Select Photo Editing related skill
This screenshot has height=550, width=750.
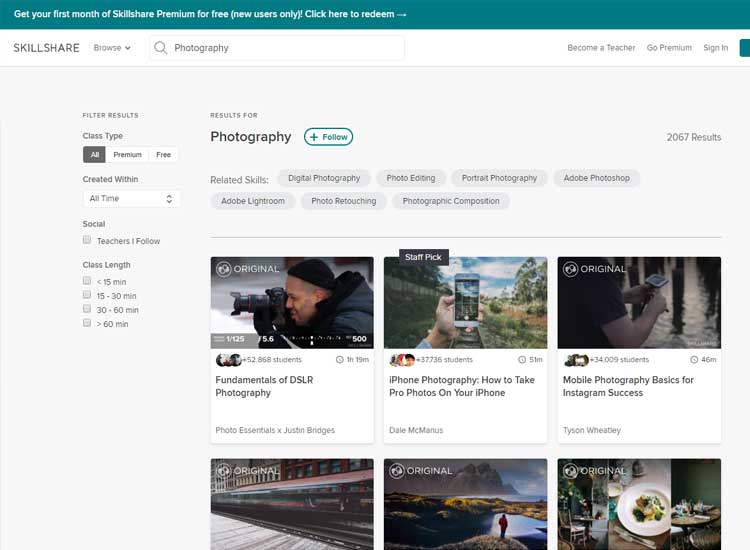[411, 178]
